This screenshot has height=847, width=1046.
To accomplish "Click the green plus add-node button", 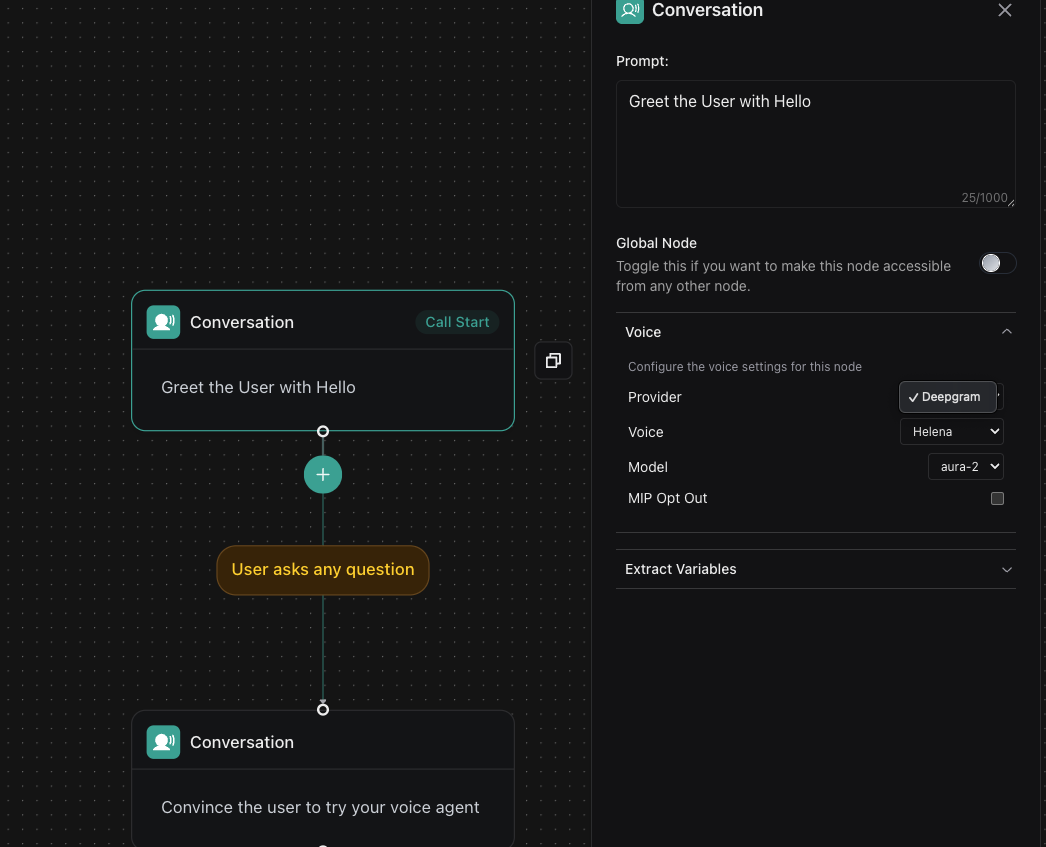I will (323, 475).
